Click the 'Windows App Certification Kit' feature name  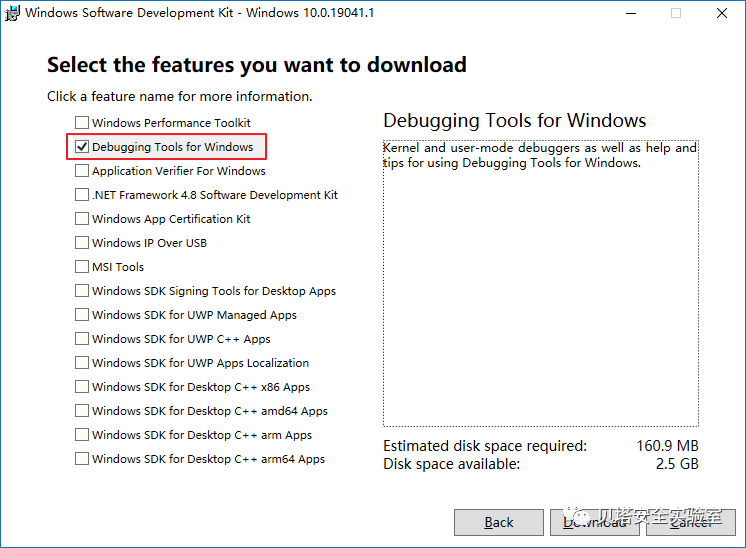coord(171,219)
